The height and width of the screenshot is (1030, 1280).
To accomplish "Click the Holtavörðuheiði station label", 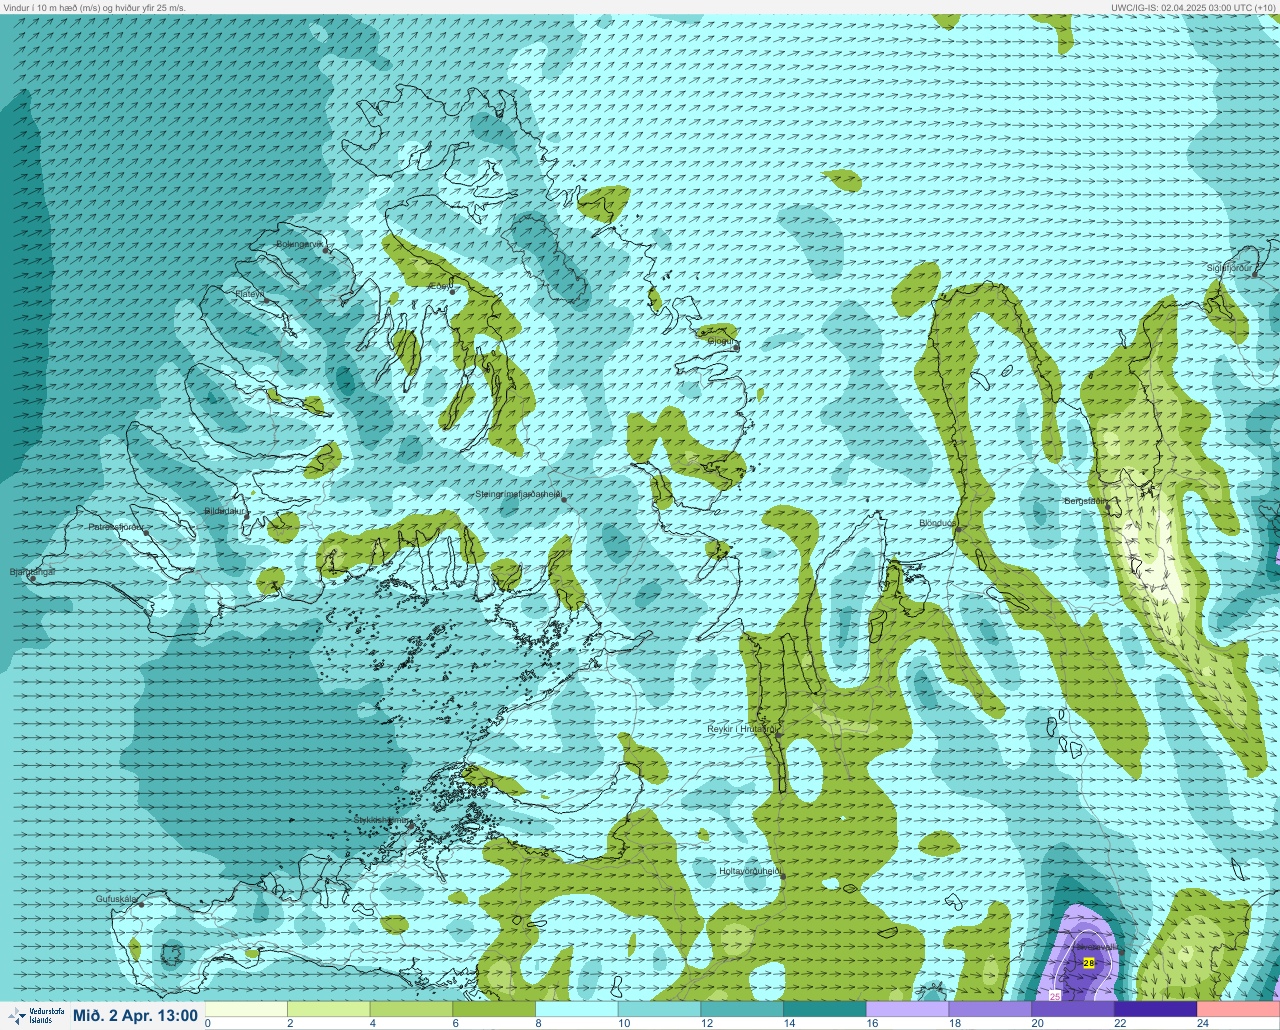I will (x=749, y=871).
